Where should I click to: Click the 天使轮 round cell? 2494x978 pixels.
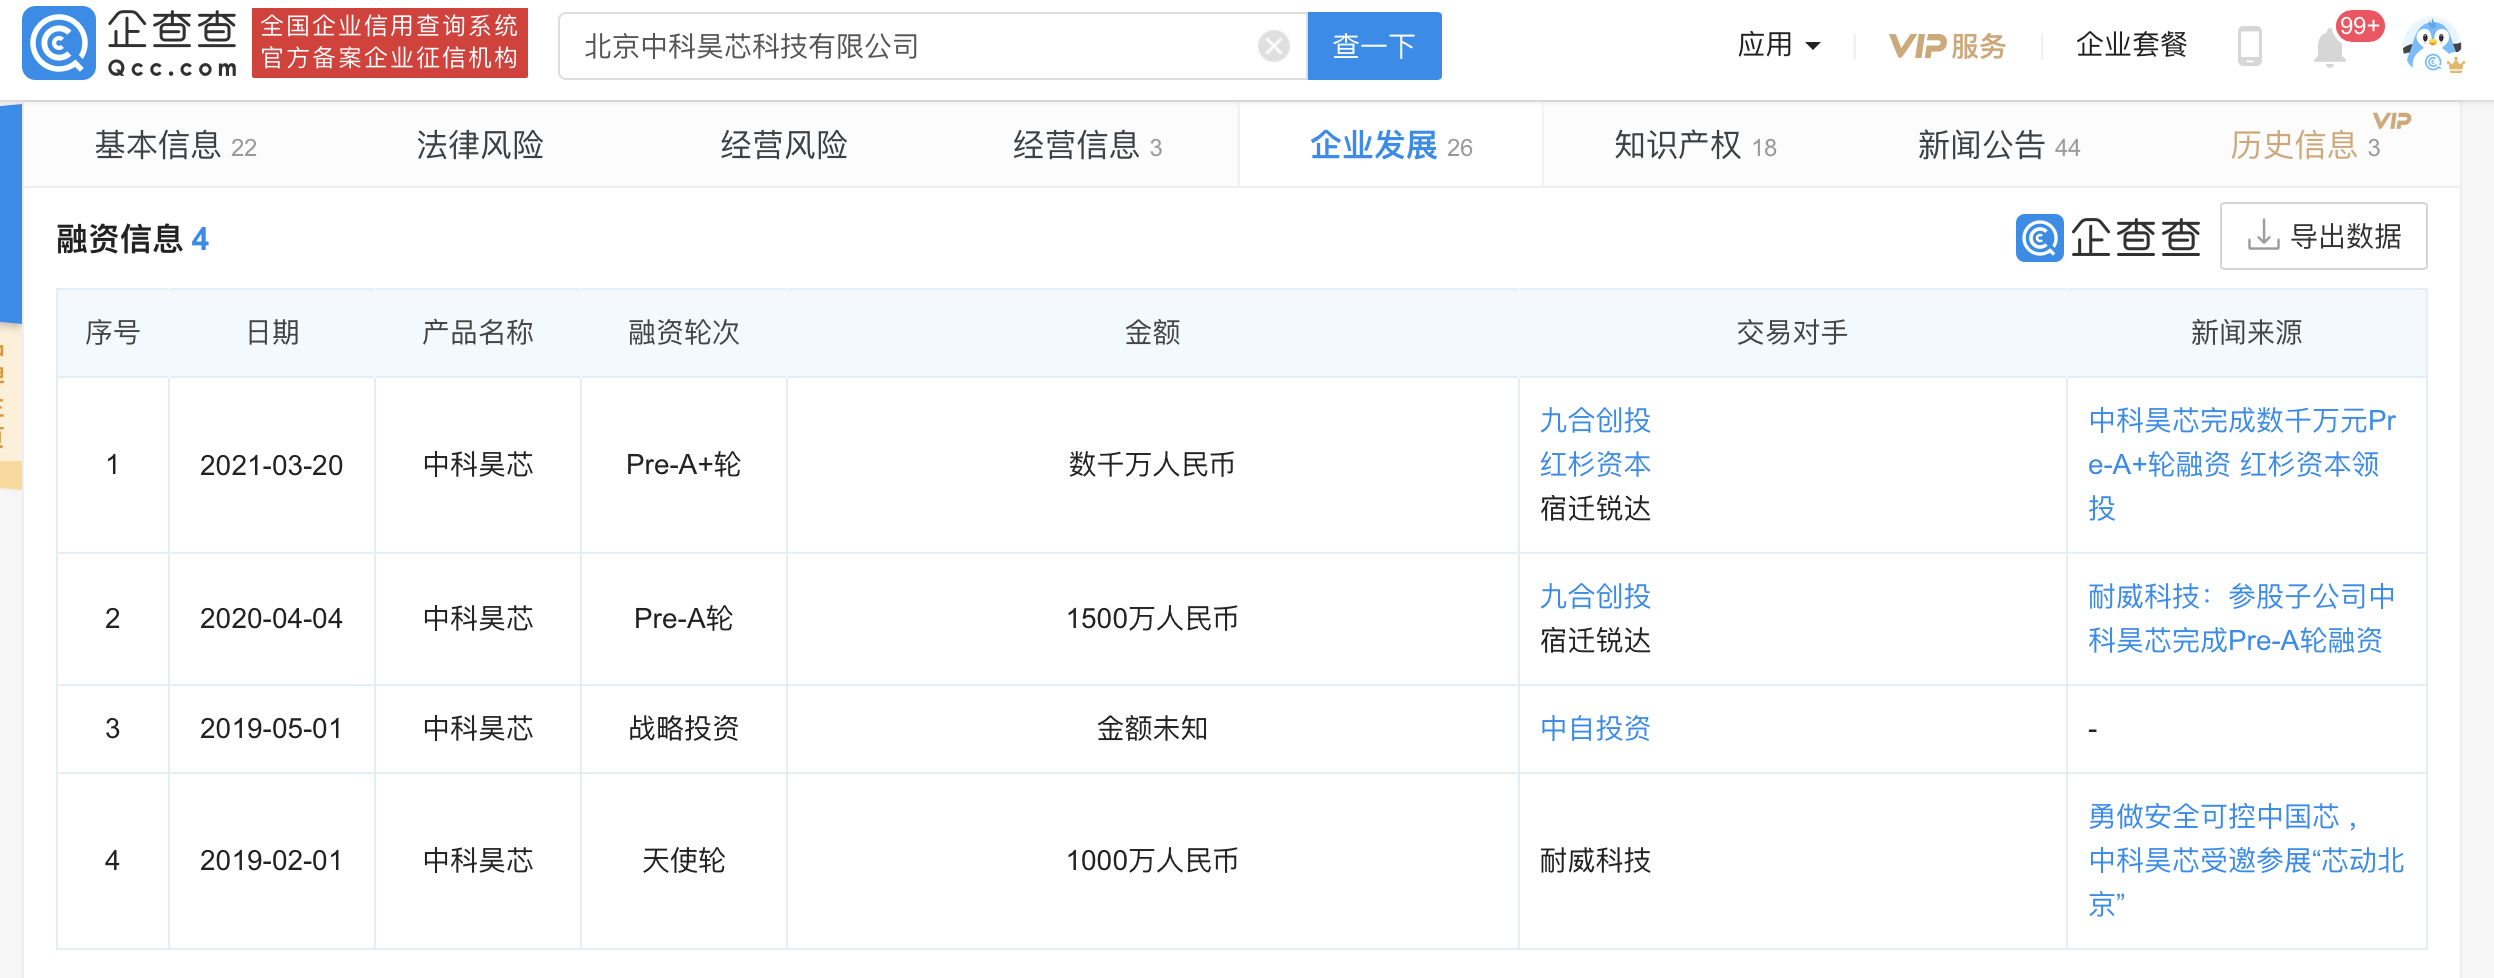683,861
